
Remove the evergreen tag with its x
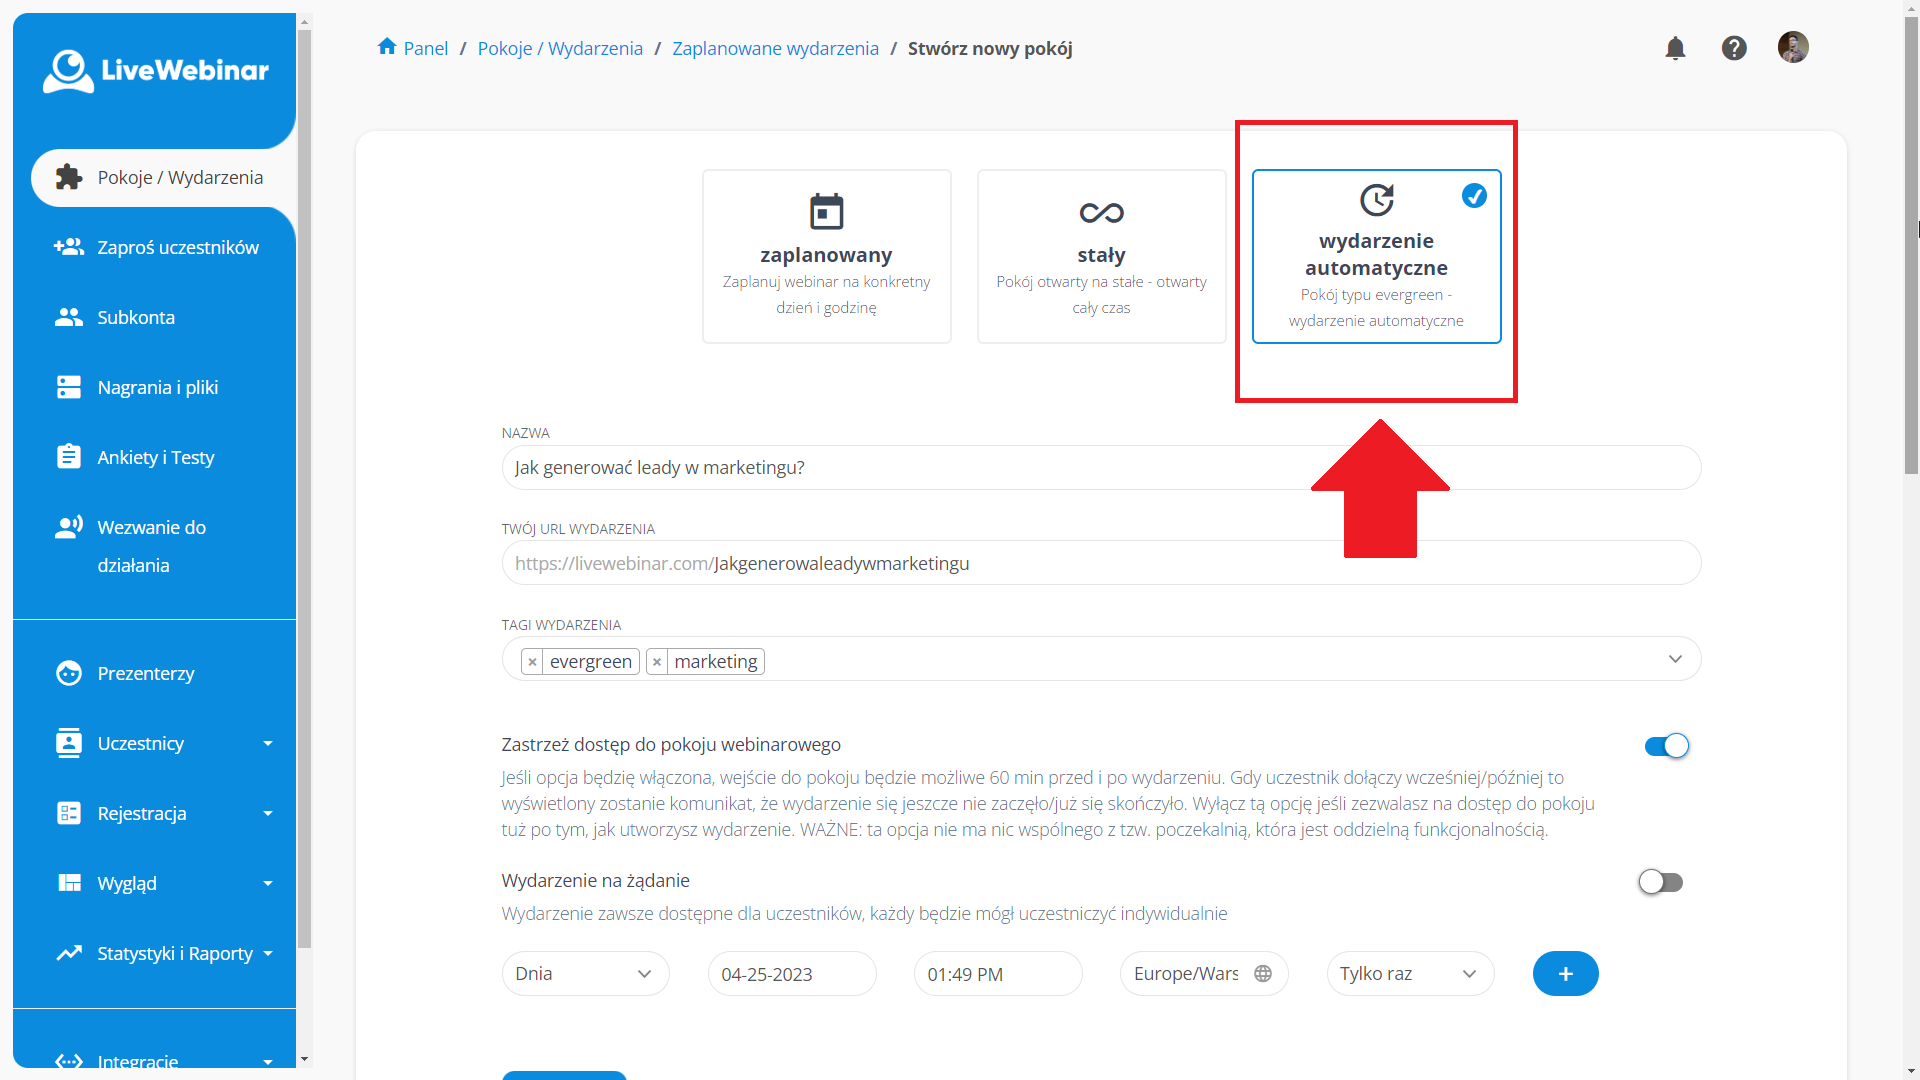pos(532,662)
